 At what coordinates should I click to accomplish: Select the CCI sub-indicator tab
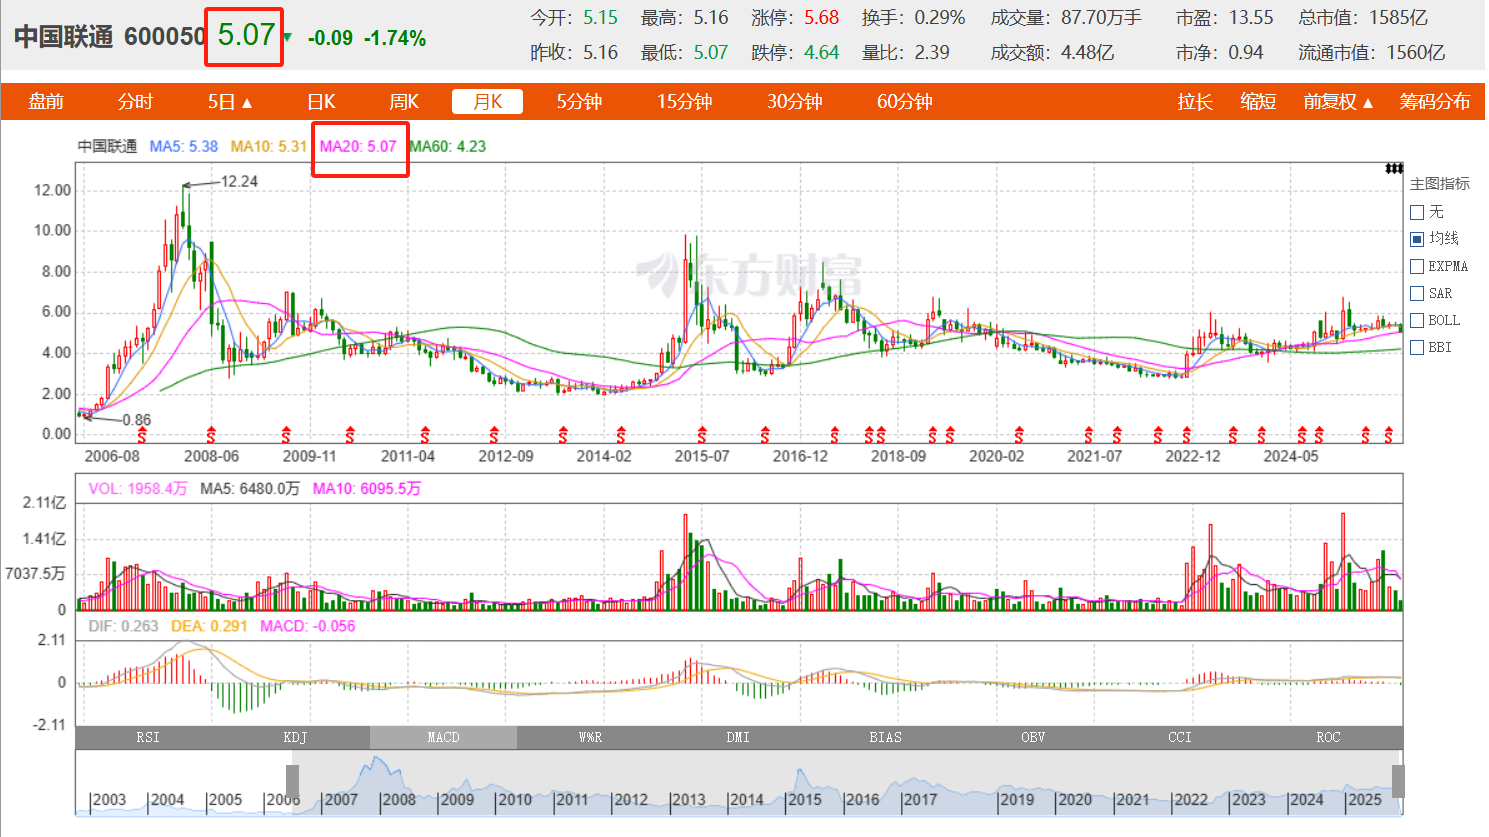(x=1180, y=738)
